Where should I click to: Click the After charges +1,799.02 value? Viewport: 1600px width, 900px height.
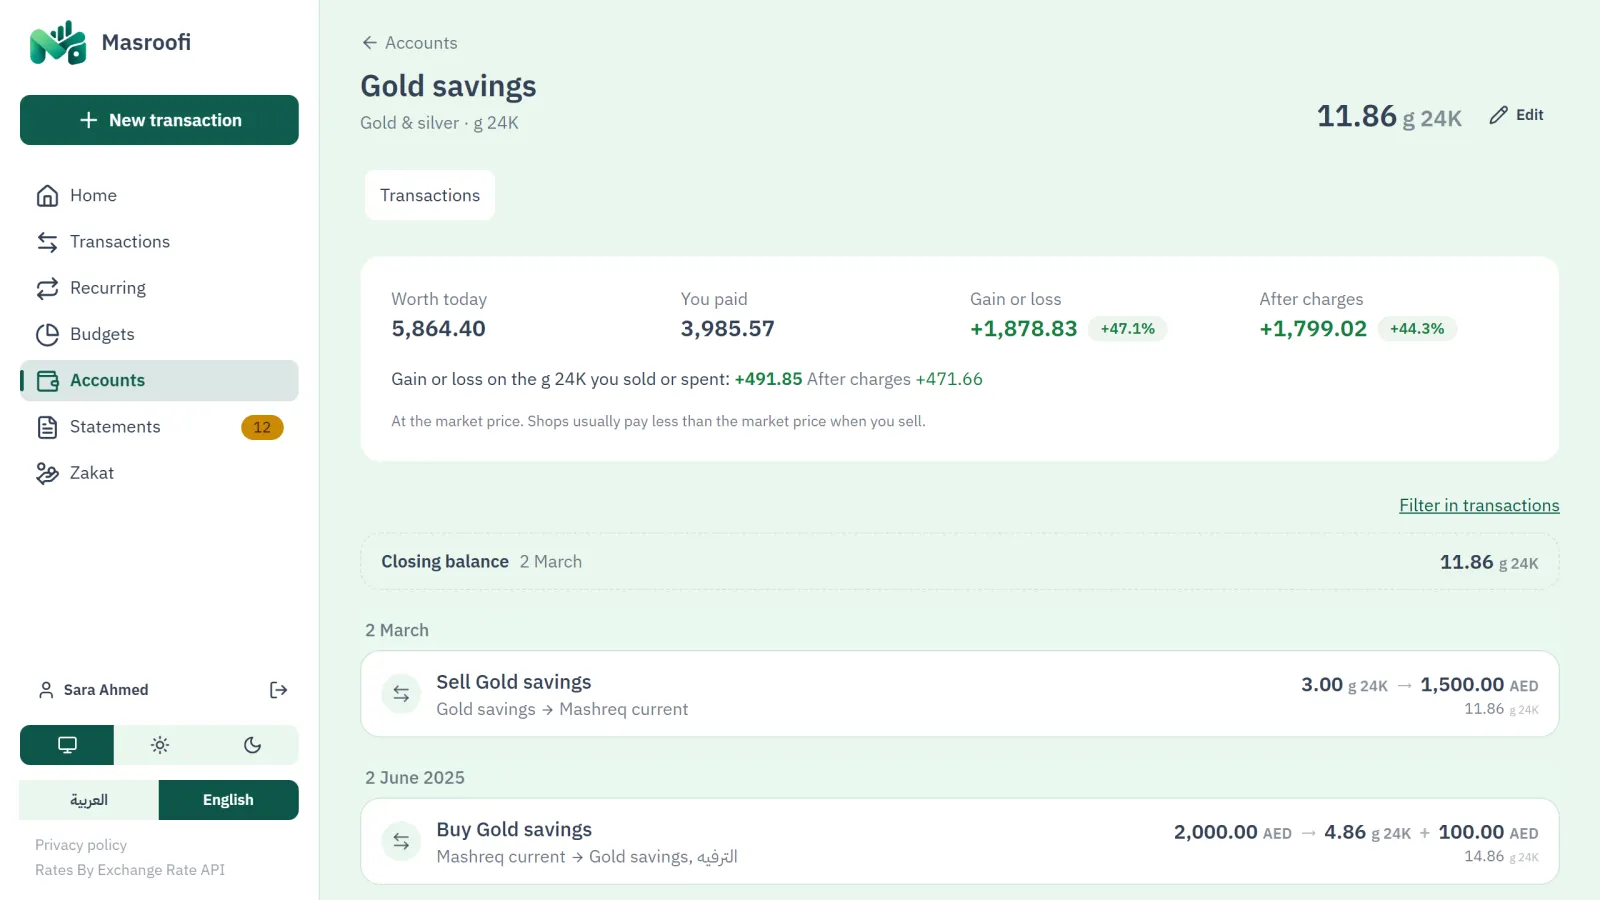click(1313, 329)
